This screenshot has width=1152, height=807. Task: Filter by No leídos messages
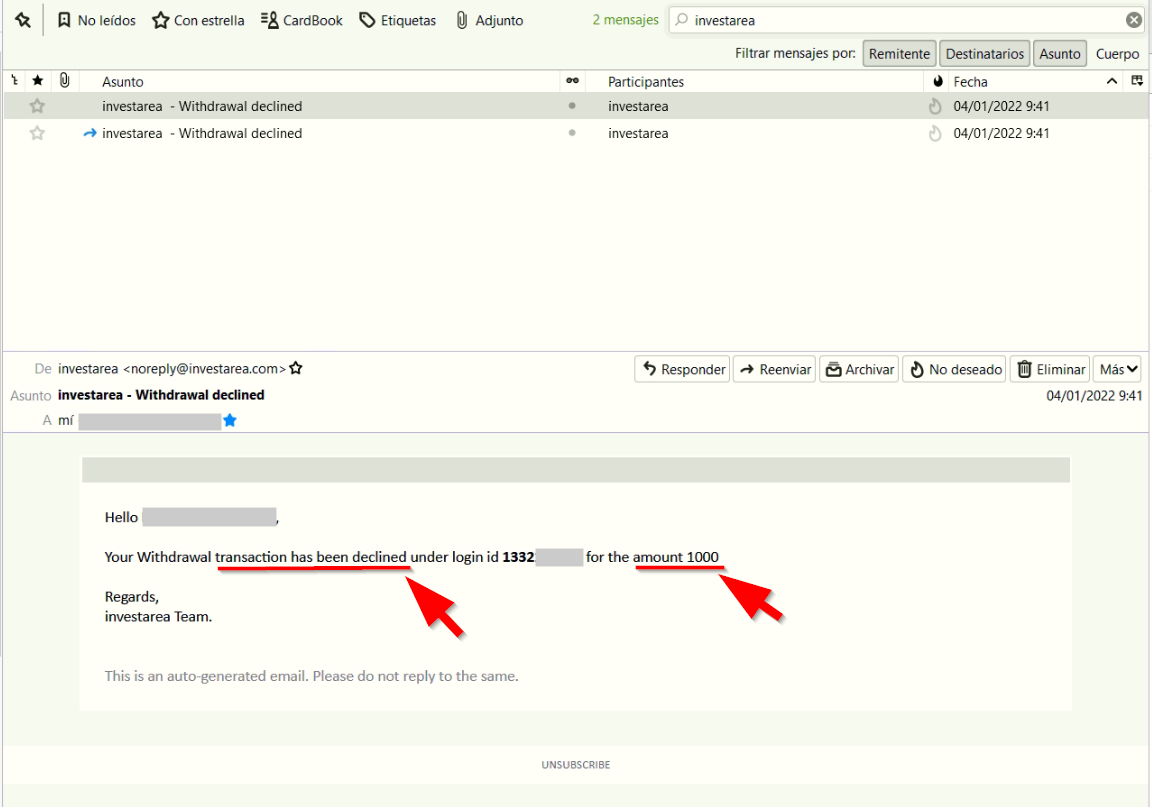click(96, 21)
